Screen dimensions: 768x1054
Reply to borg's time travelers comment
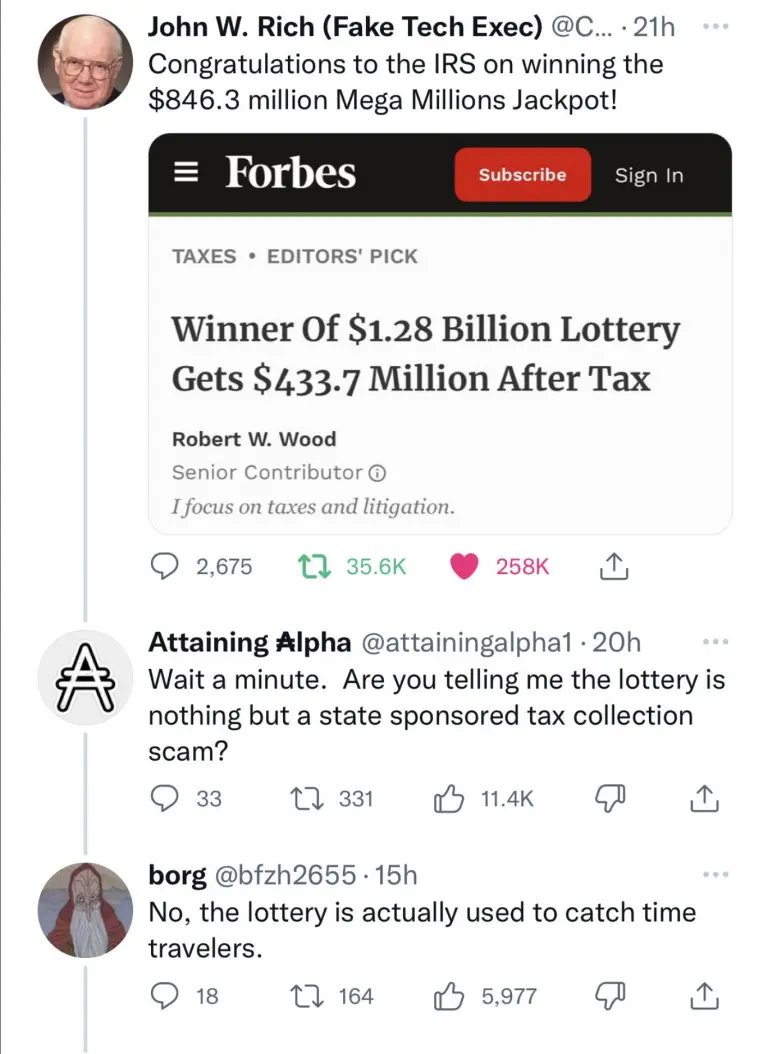point(163,996)
